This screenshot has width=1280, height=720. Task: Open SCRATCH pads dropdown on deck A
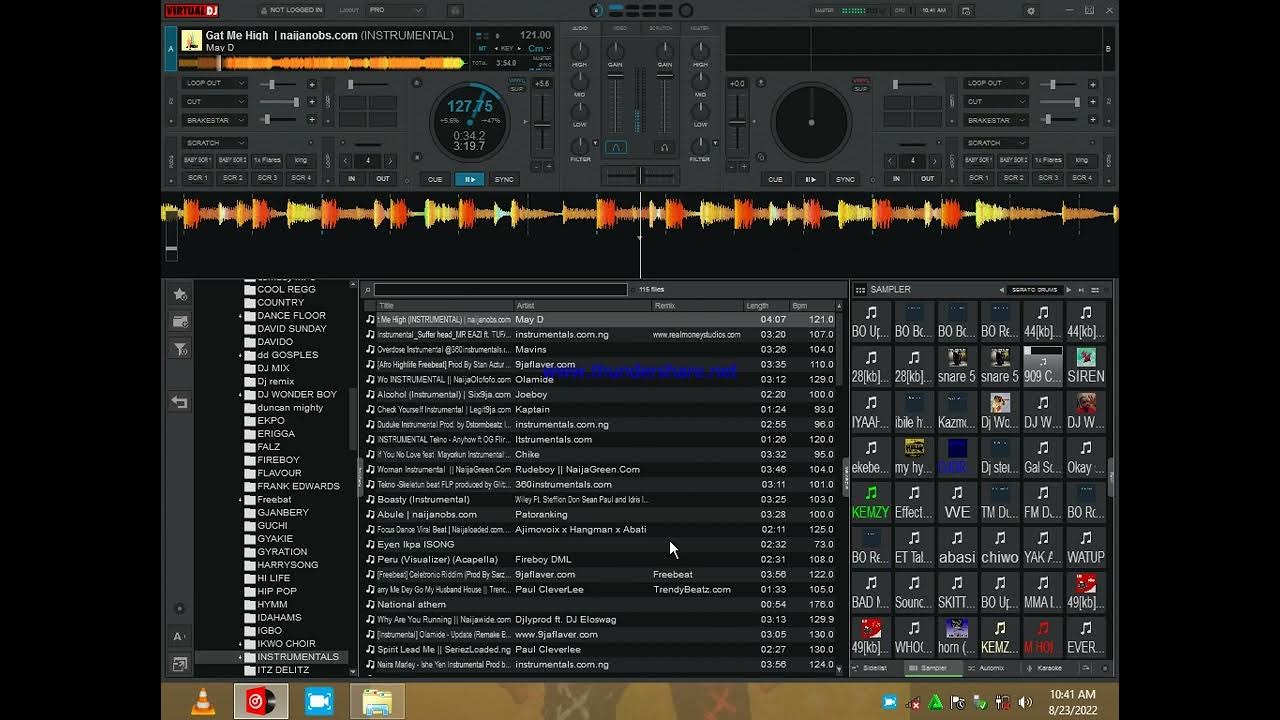click(214, 143)
